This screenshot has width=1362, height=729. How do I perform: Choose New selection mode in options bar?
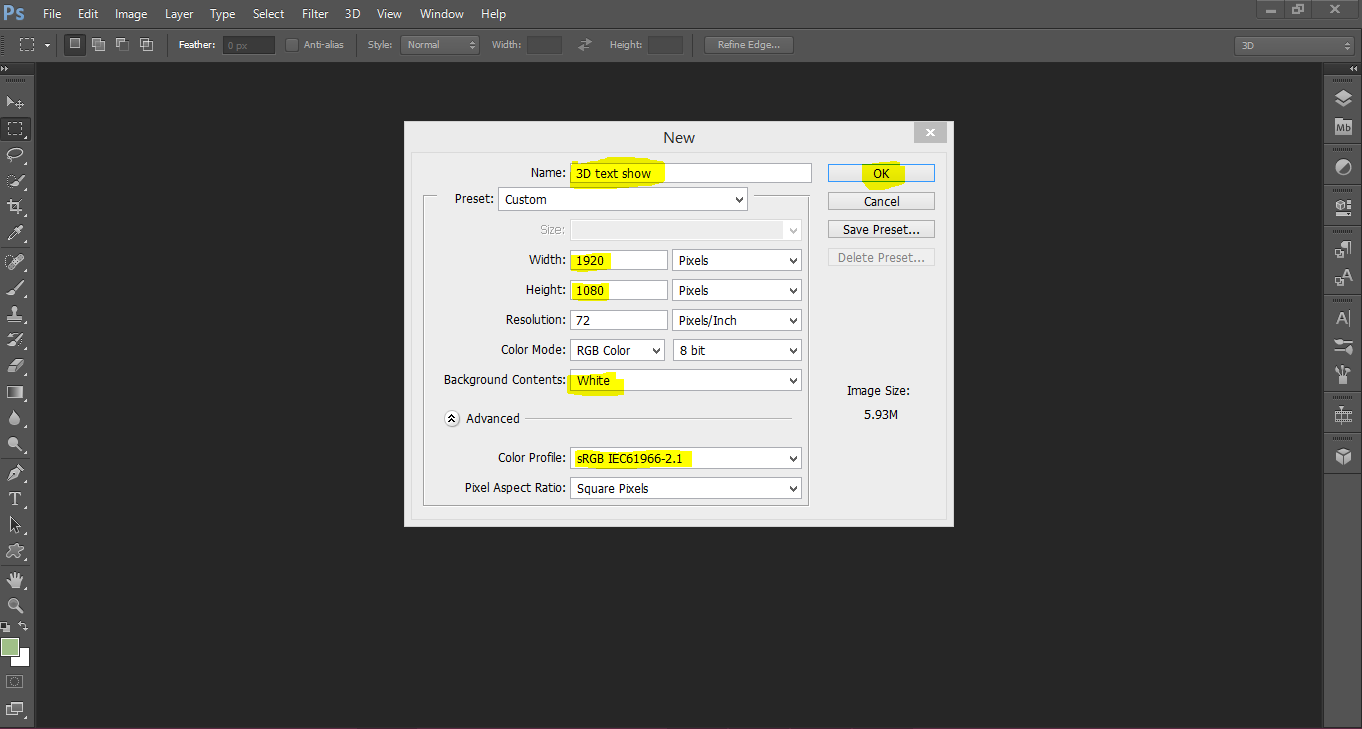click(75, 45)
